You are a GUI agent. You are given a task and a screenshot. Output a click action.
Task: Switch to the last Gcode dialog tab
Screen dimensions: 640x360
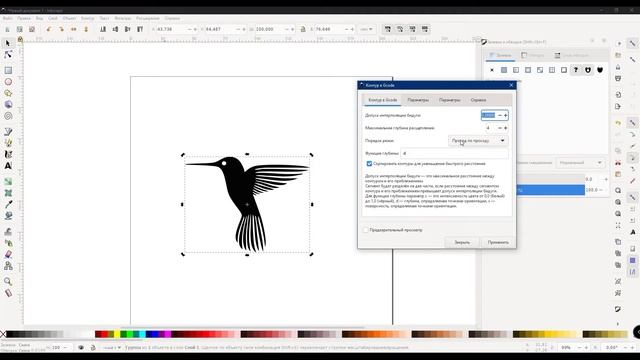pos(478,100)
